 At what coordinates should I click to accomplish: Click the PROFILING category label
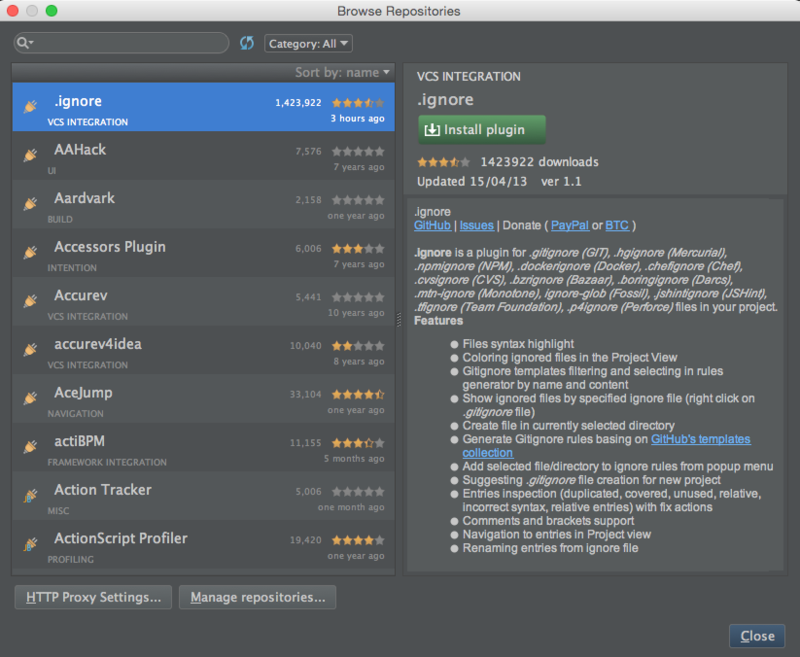pos(70,560)
